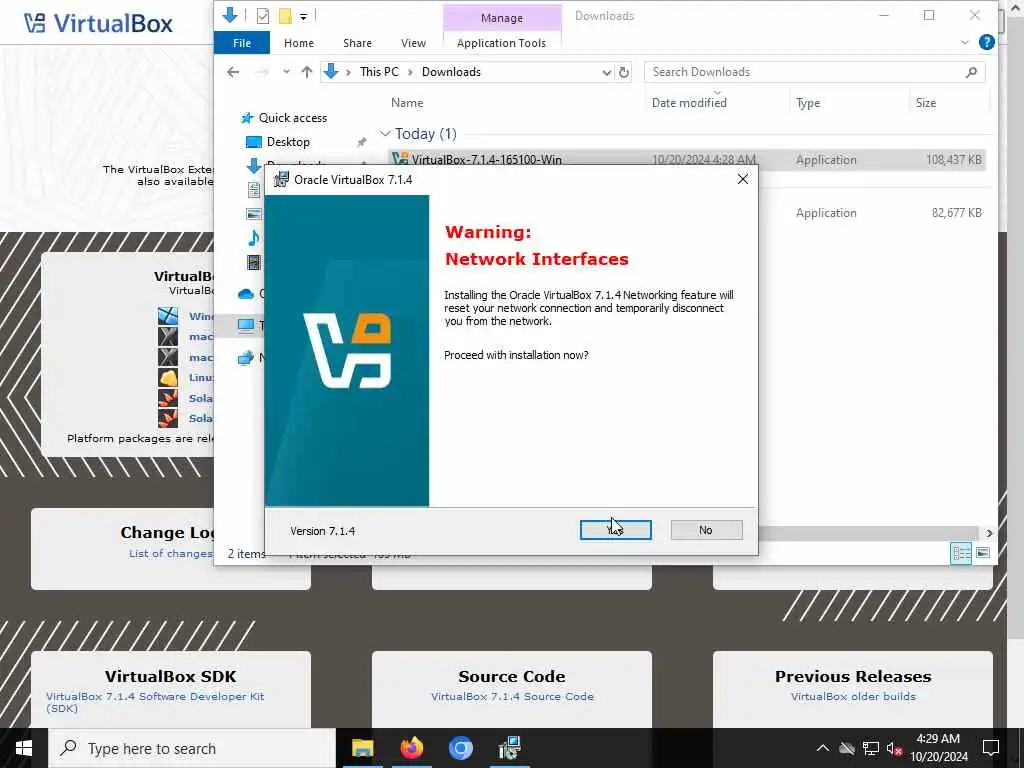This screenshot has height=768, width=1024.
Task: Select Quick access in the navigation pane
Action: pyautogui.click(x=293, y=118)
